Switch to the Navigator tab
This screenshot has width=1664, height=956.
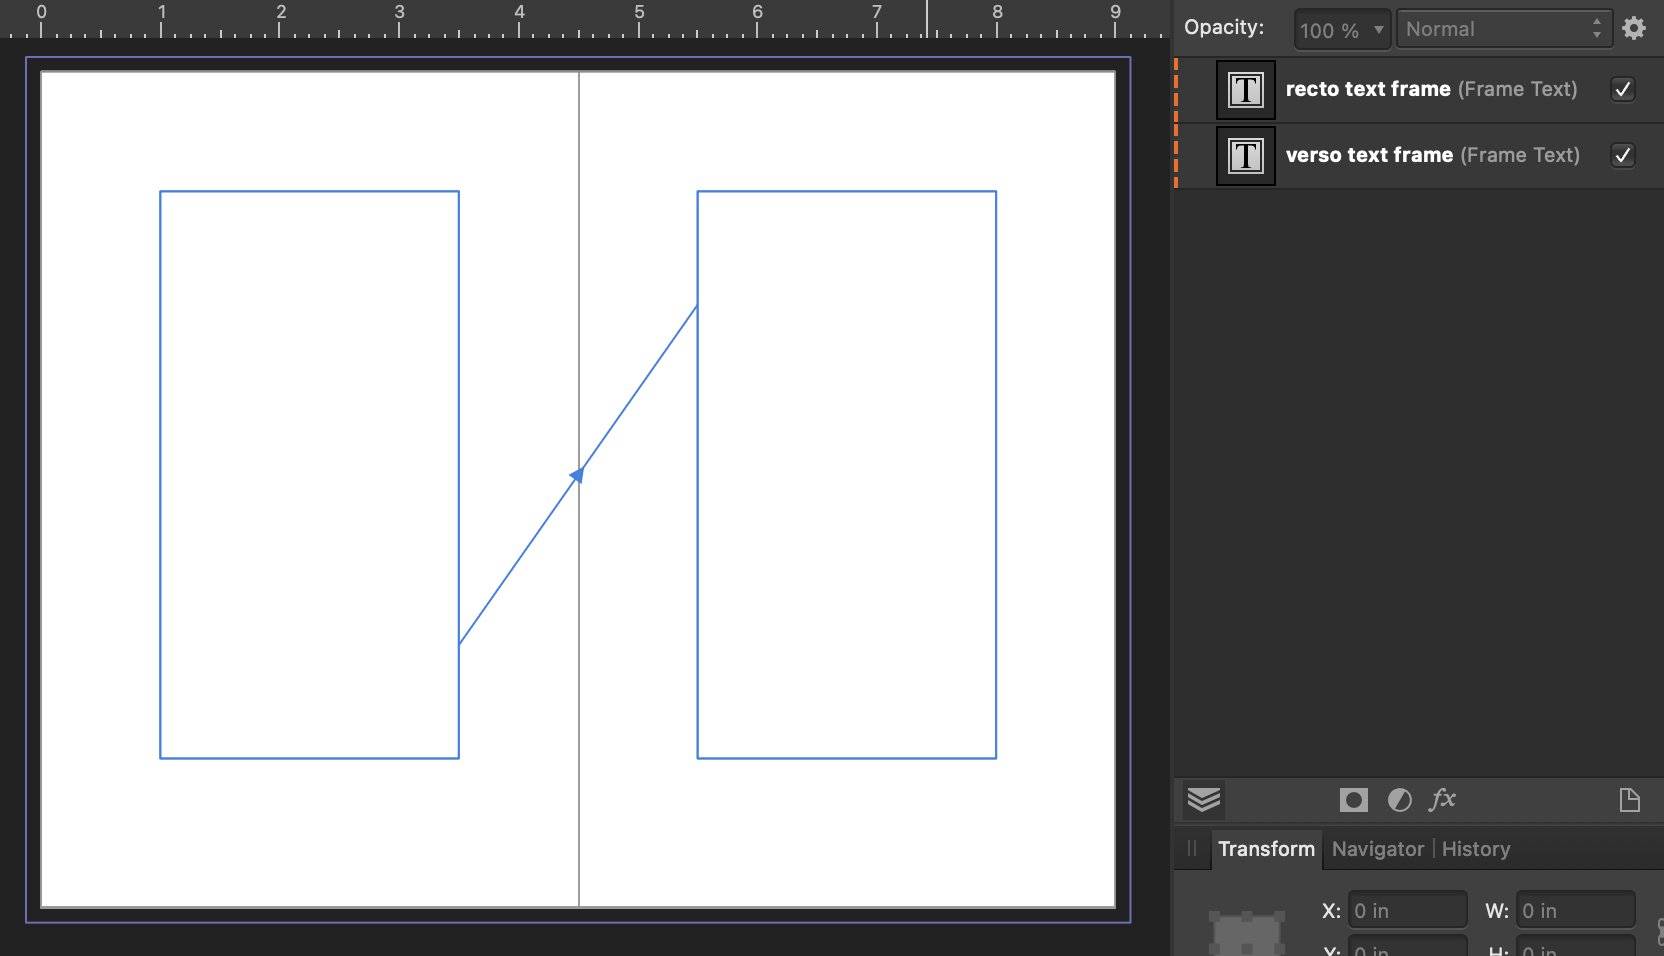coord(1378,849)
